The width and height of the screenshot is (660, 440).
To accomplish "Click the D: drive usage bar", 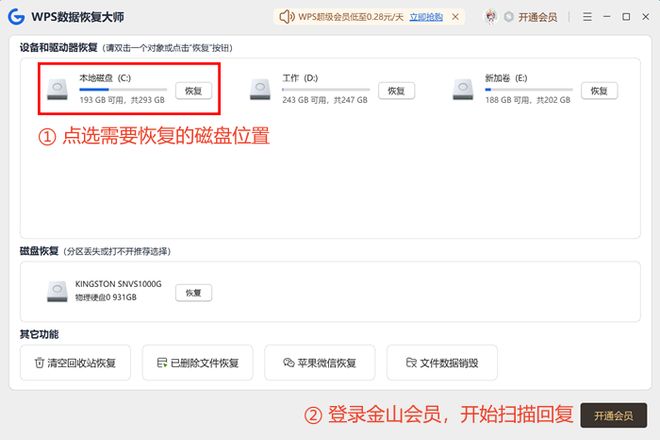I will (326, 89).
